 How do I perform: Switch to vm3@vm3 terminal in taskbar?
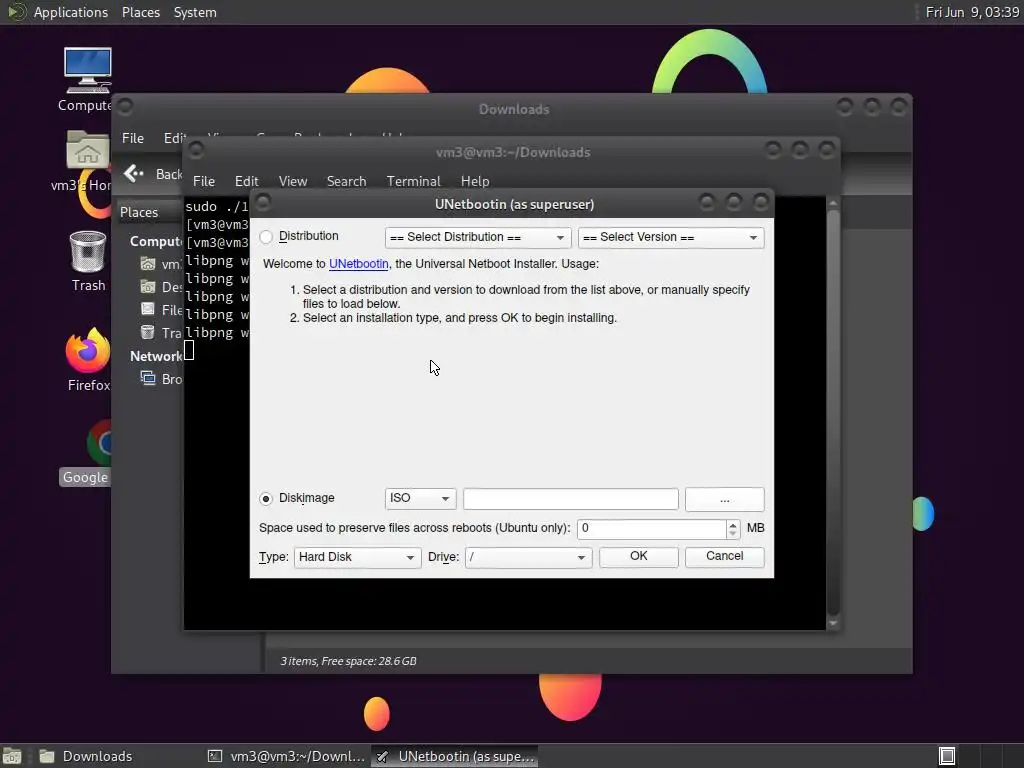click(x=286, y=756)
